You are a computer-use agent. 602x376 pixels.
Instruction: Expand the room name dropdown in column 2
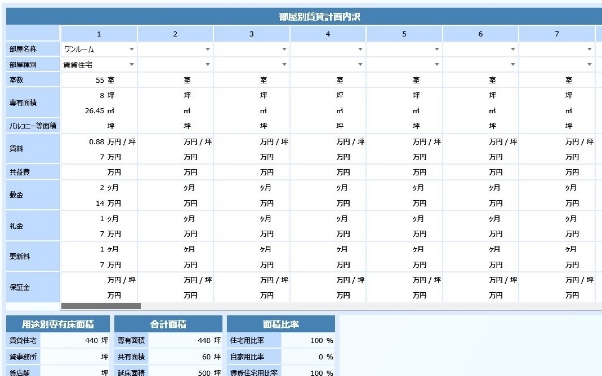(175, 49)
